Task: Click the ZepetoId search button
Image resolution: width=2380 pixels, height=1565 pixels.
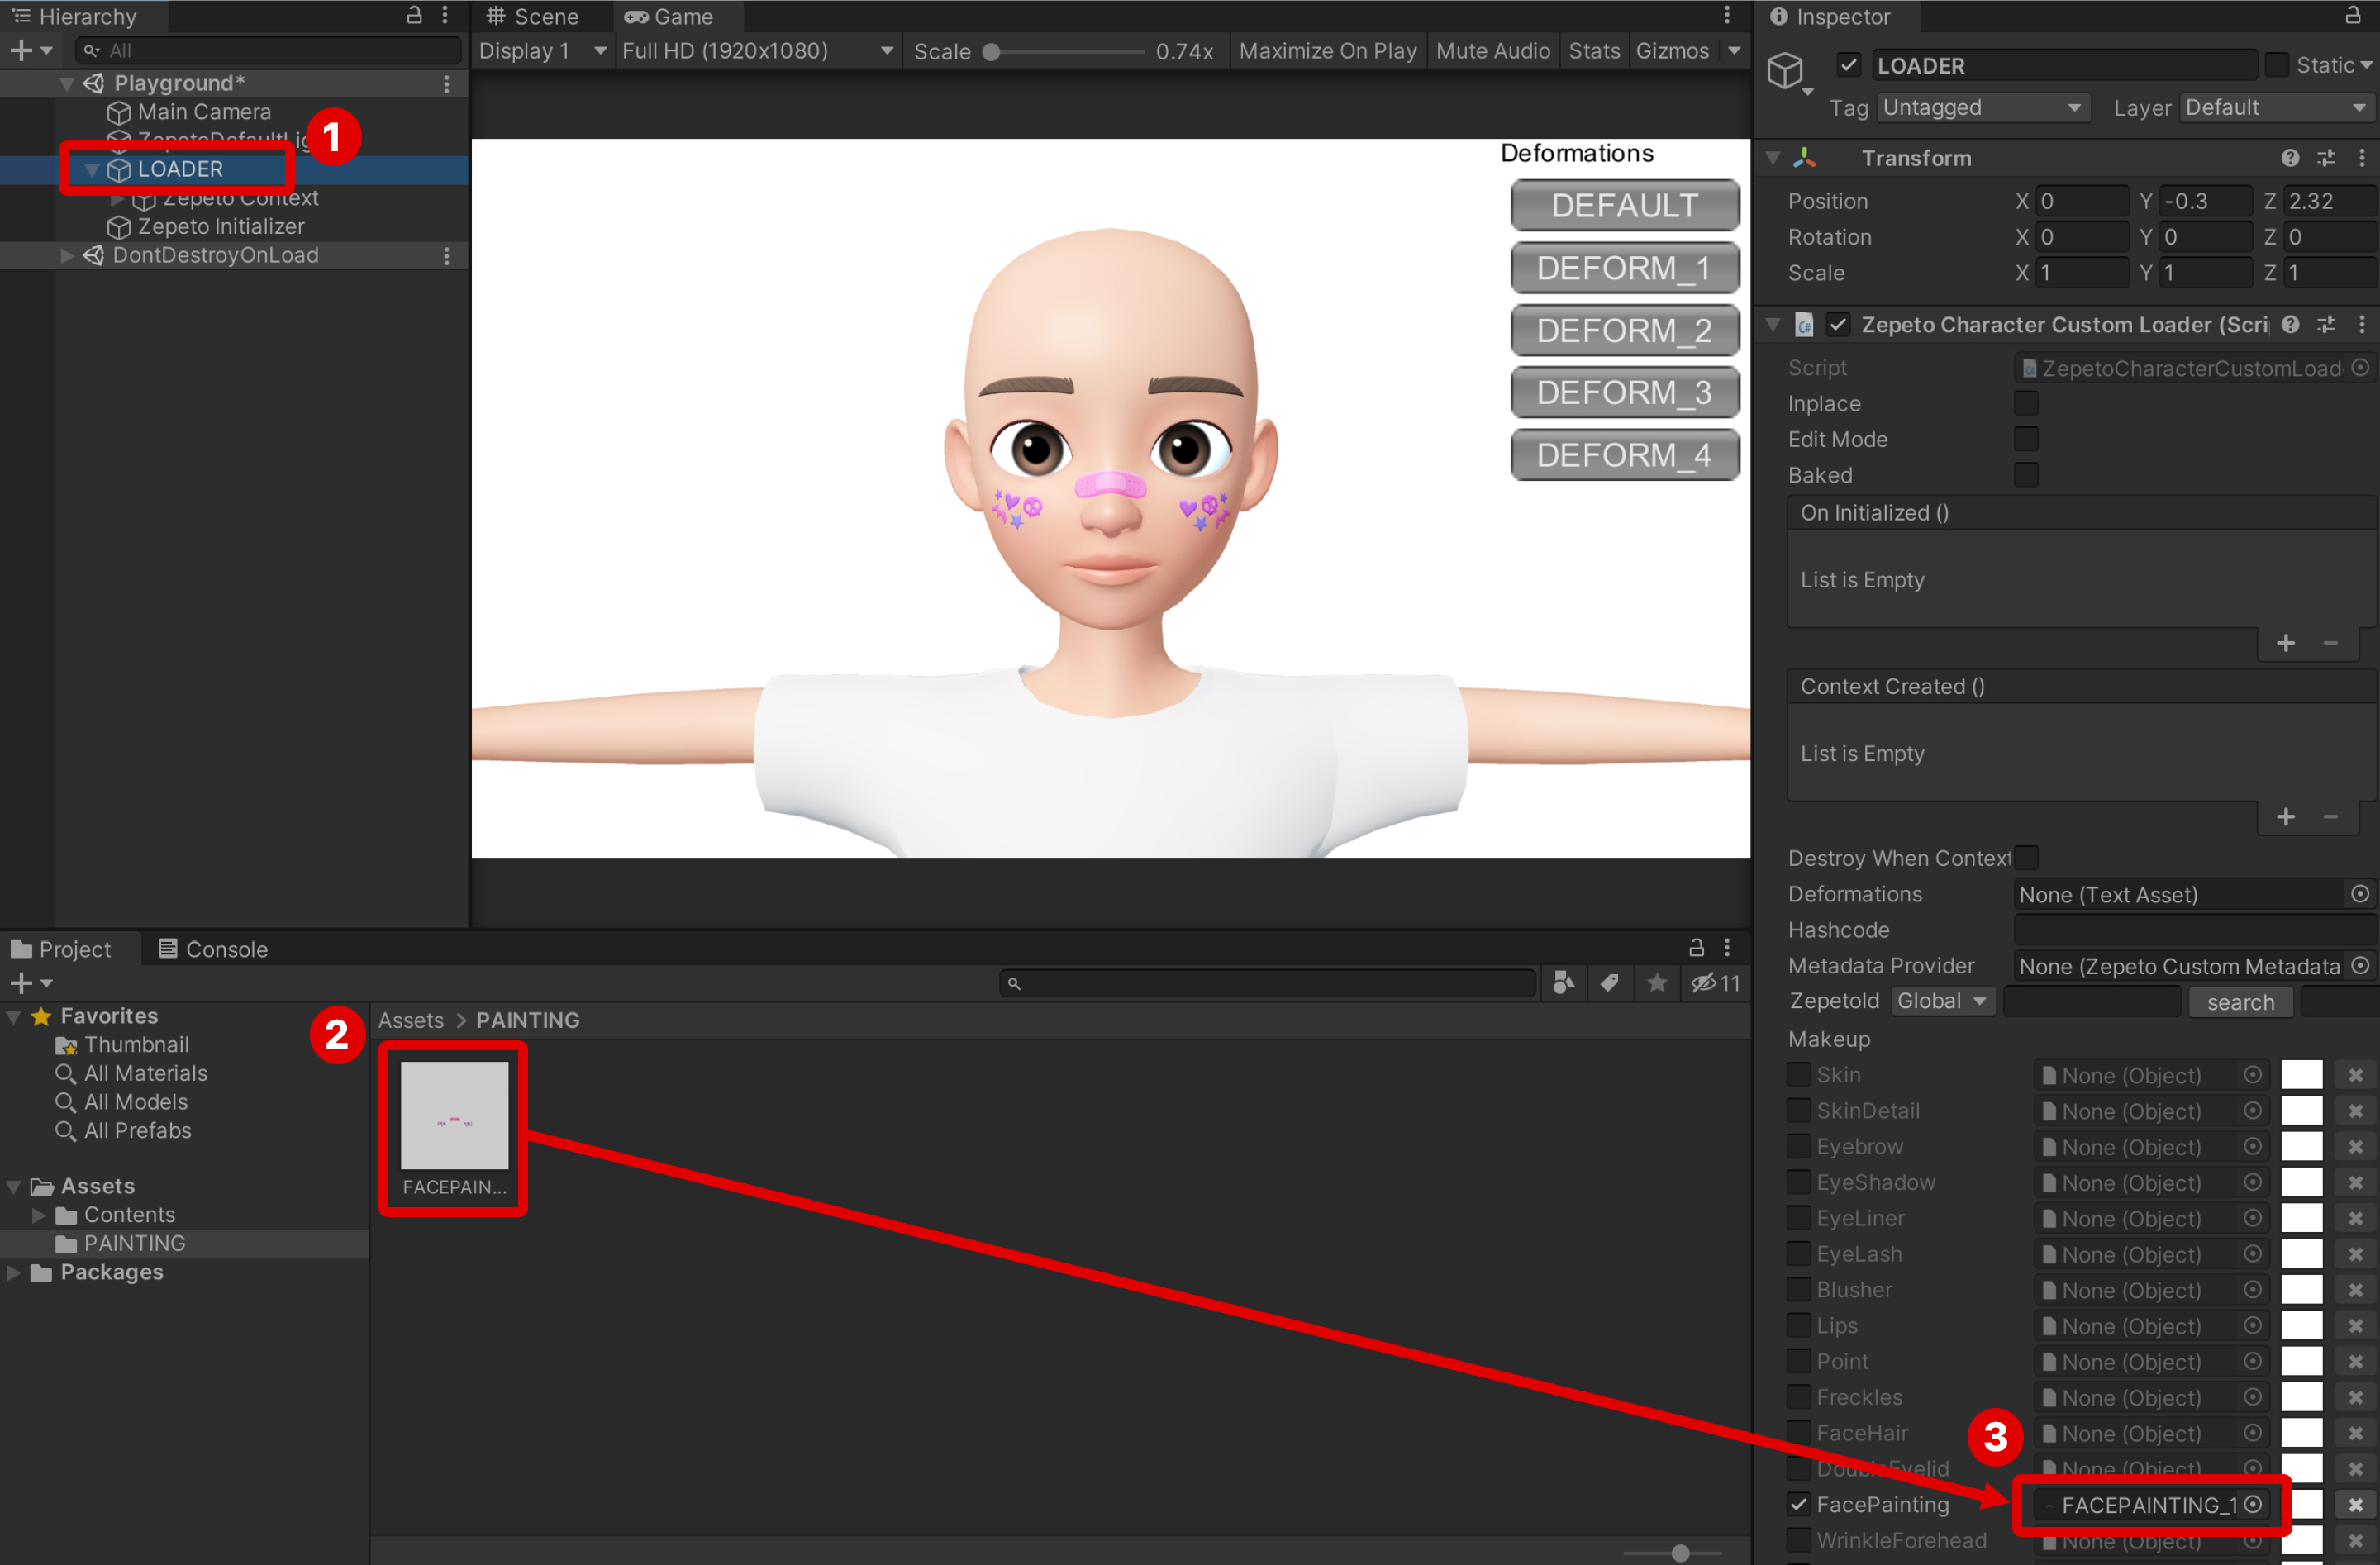Action: [2240, 1002]
